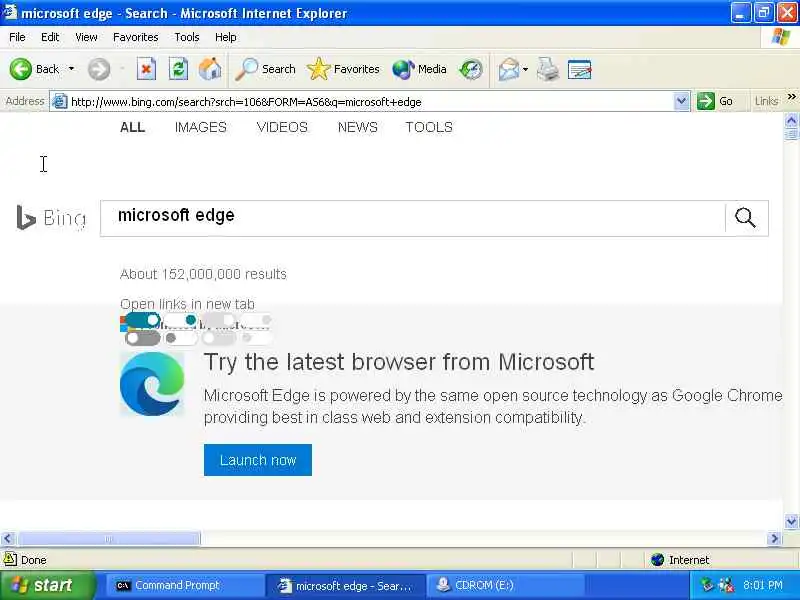Click the Launch now button

coord(258,460)
